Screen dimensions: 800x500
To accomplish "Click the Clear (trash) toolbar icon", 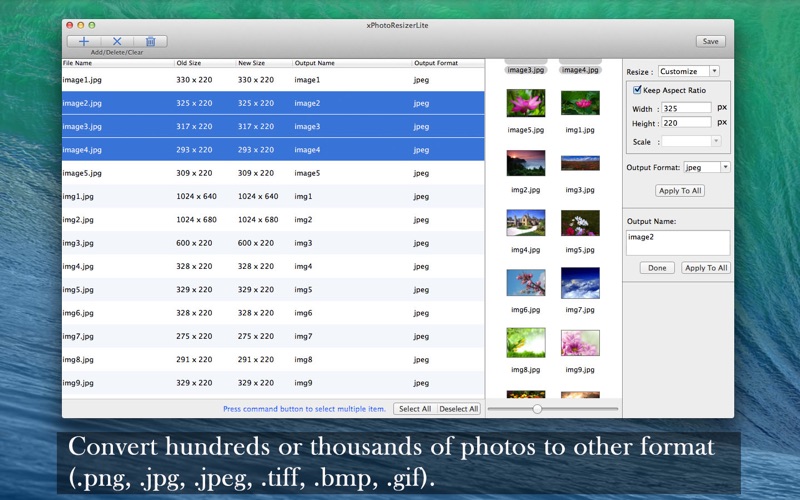I will [151, 41].
